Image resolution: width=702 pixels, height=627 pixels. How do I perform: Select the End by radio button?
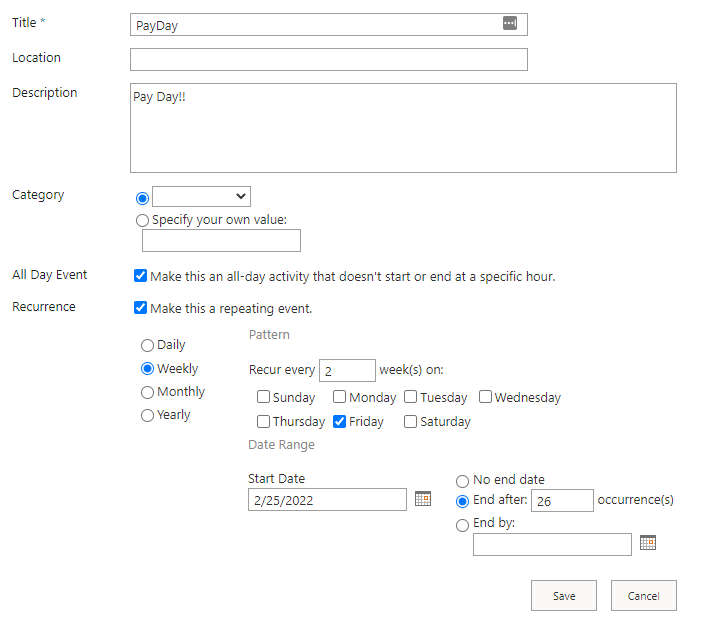[x=462, y=525]
